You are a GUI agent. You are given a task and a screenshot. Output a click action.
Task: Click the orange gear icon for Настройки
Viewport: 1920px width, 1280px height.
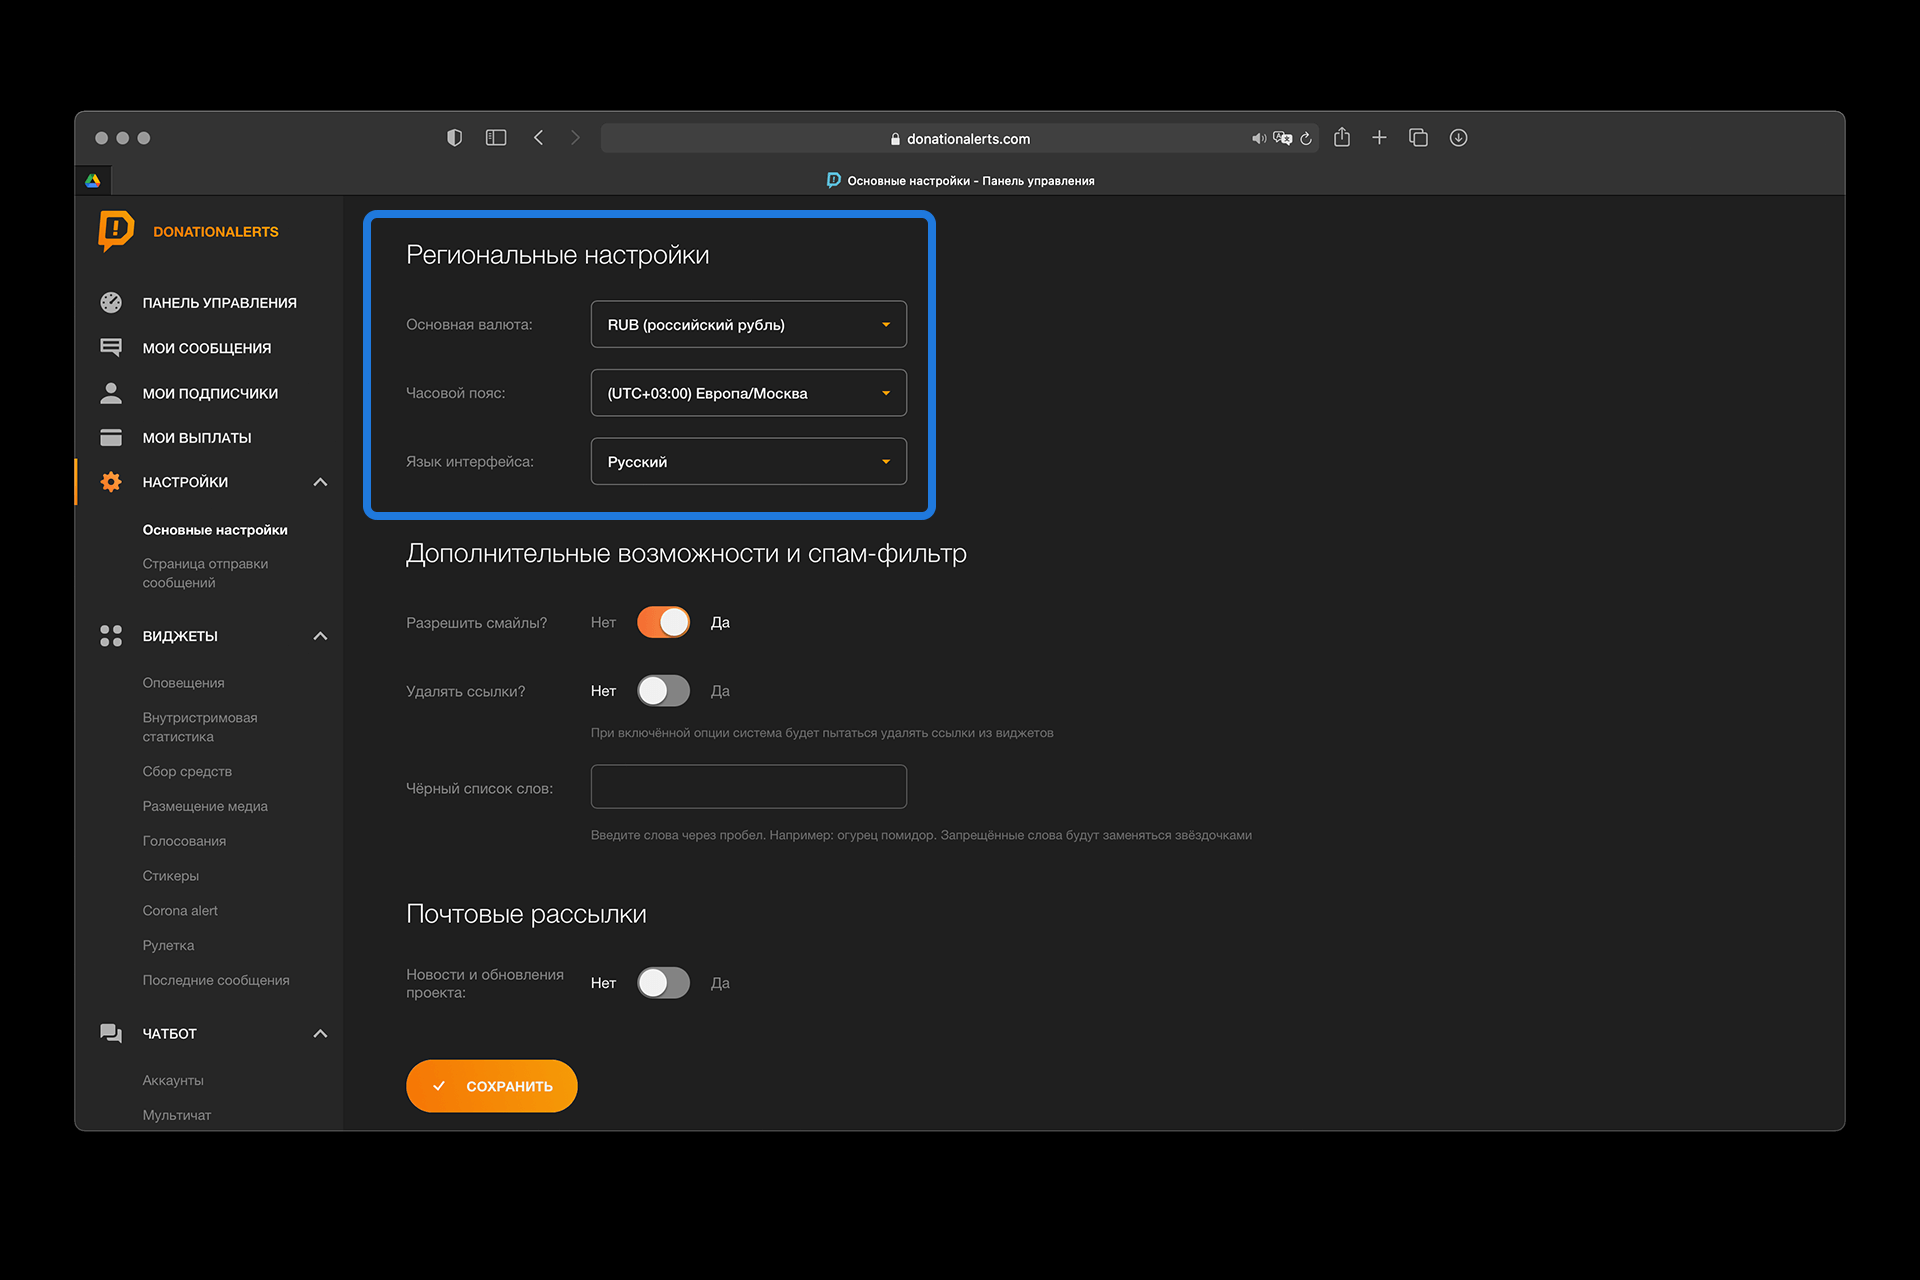(111, 482)
